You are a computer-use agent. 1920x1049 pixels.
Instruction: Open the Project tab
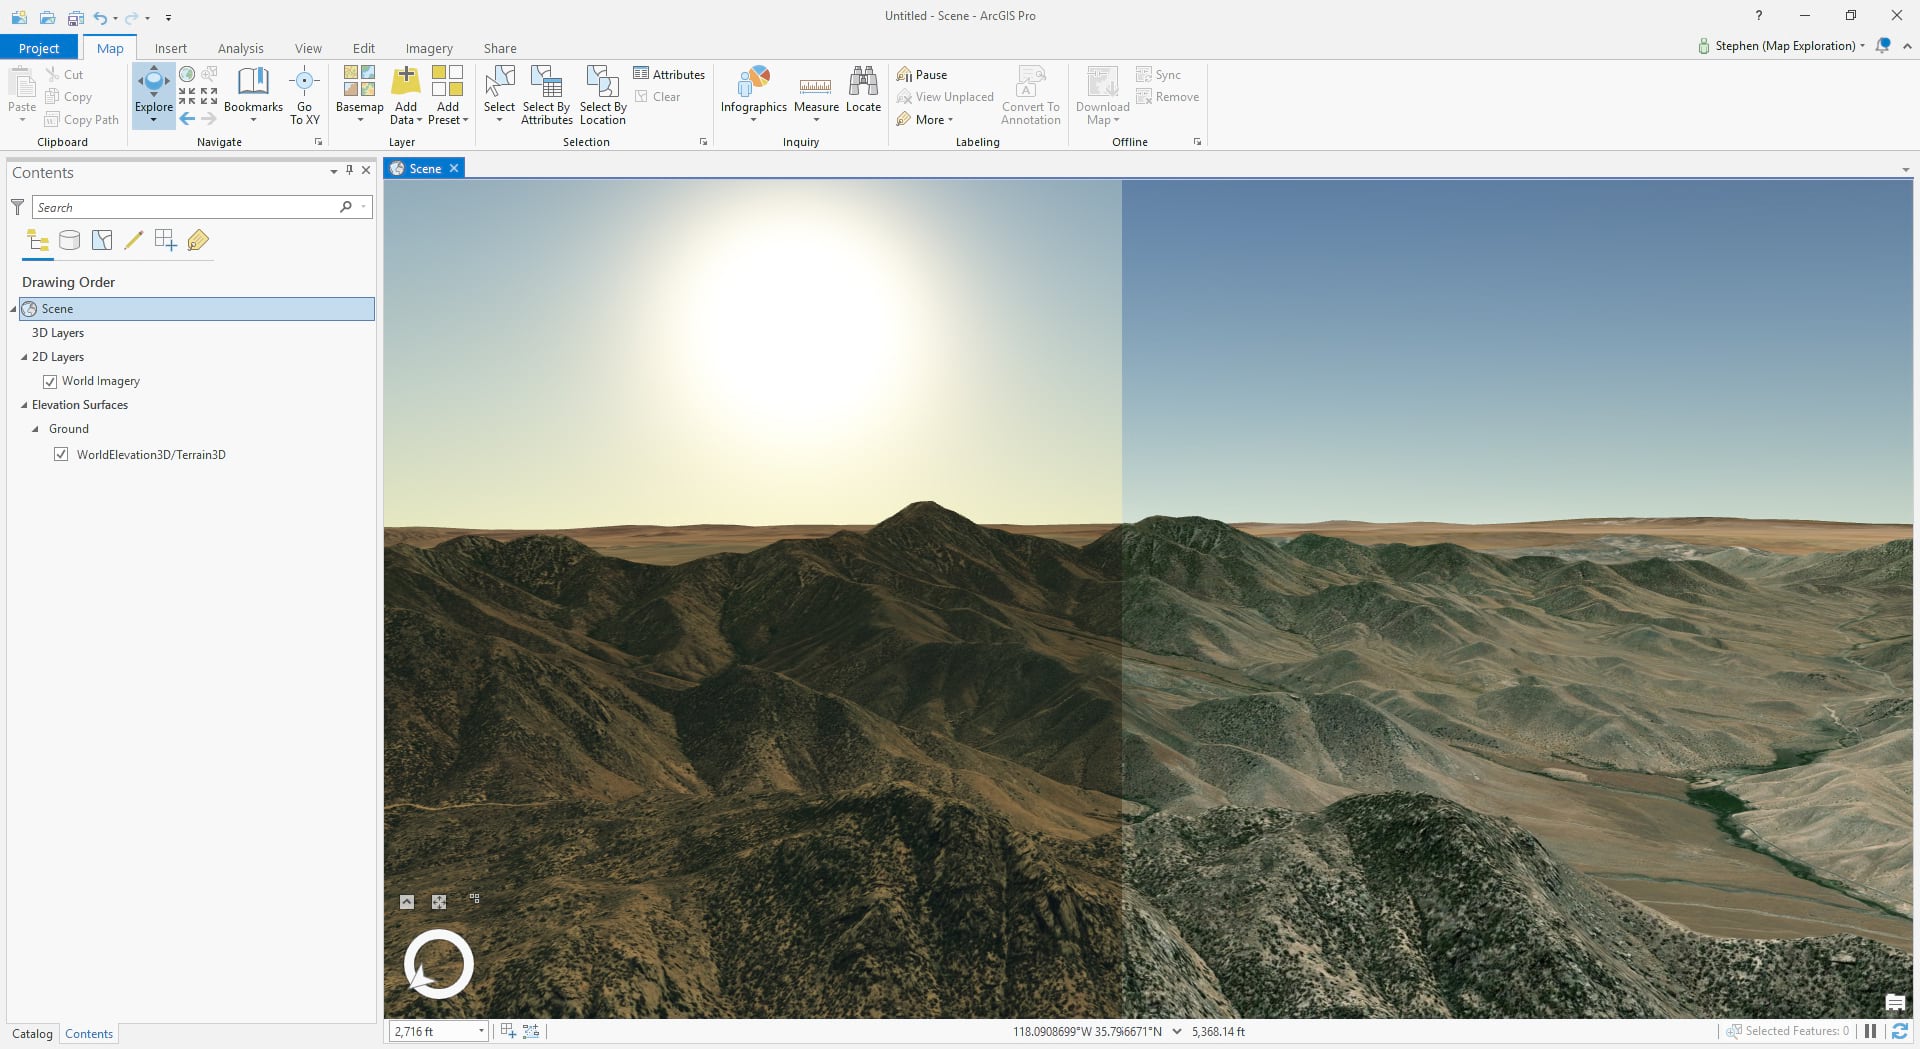coord(39,48)
